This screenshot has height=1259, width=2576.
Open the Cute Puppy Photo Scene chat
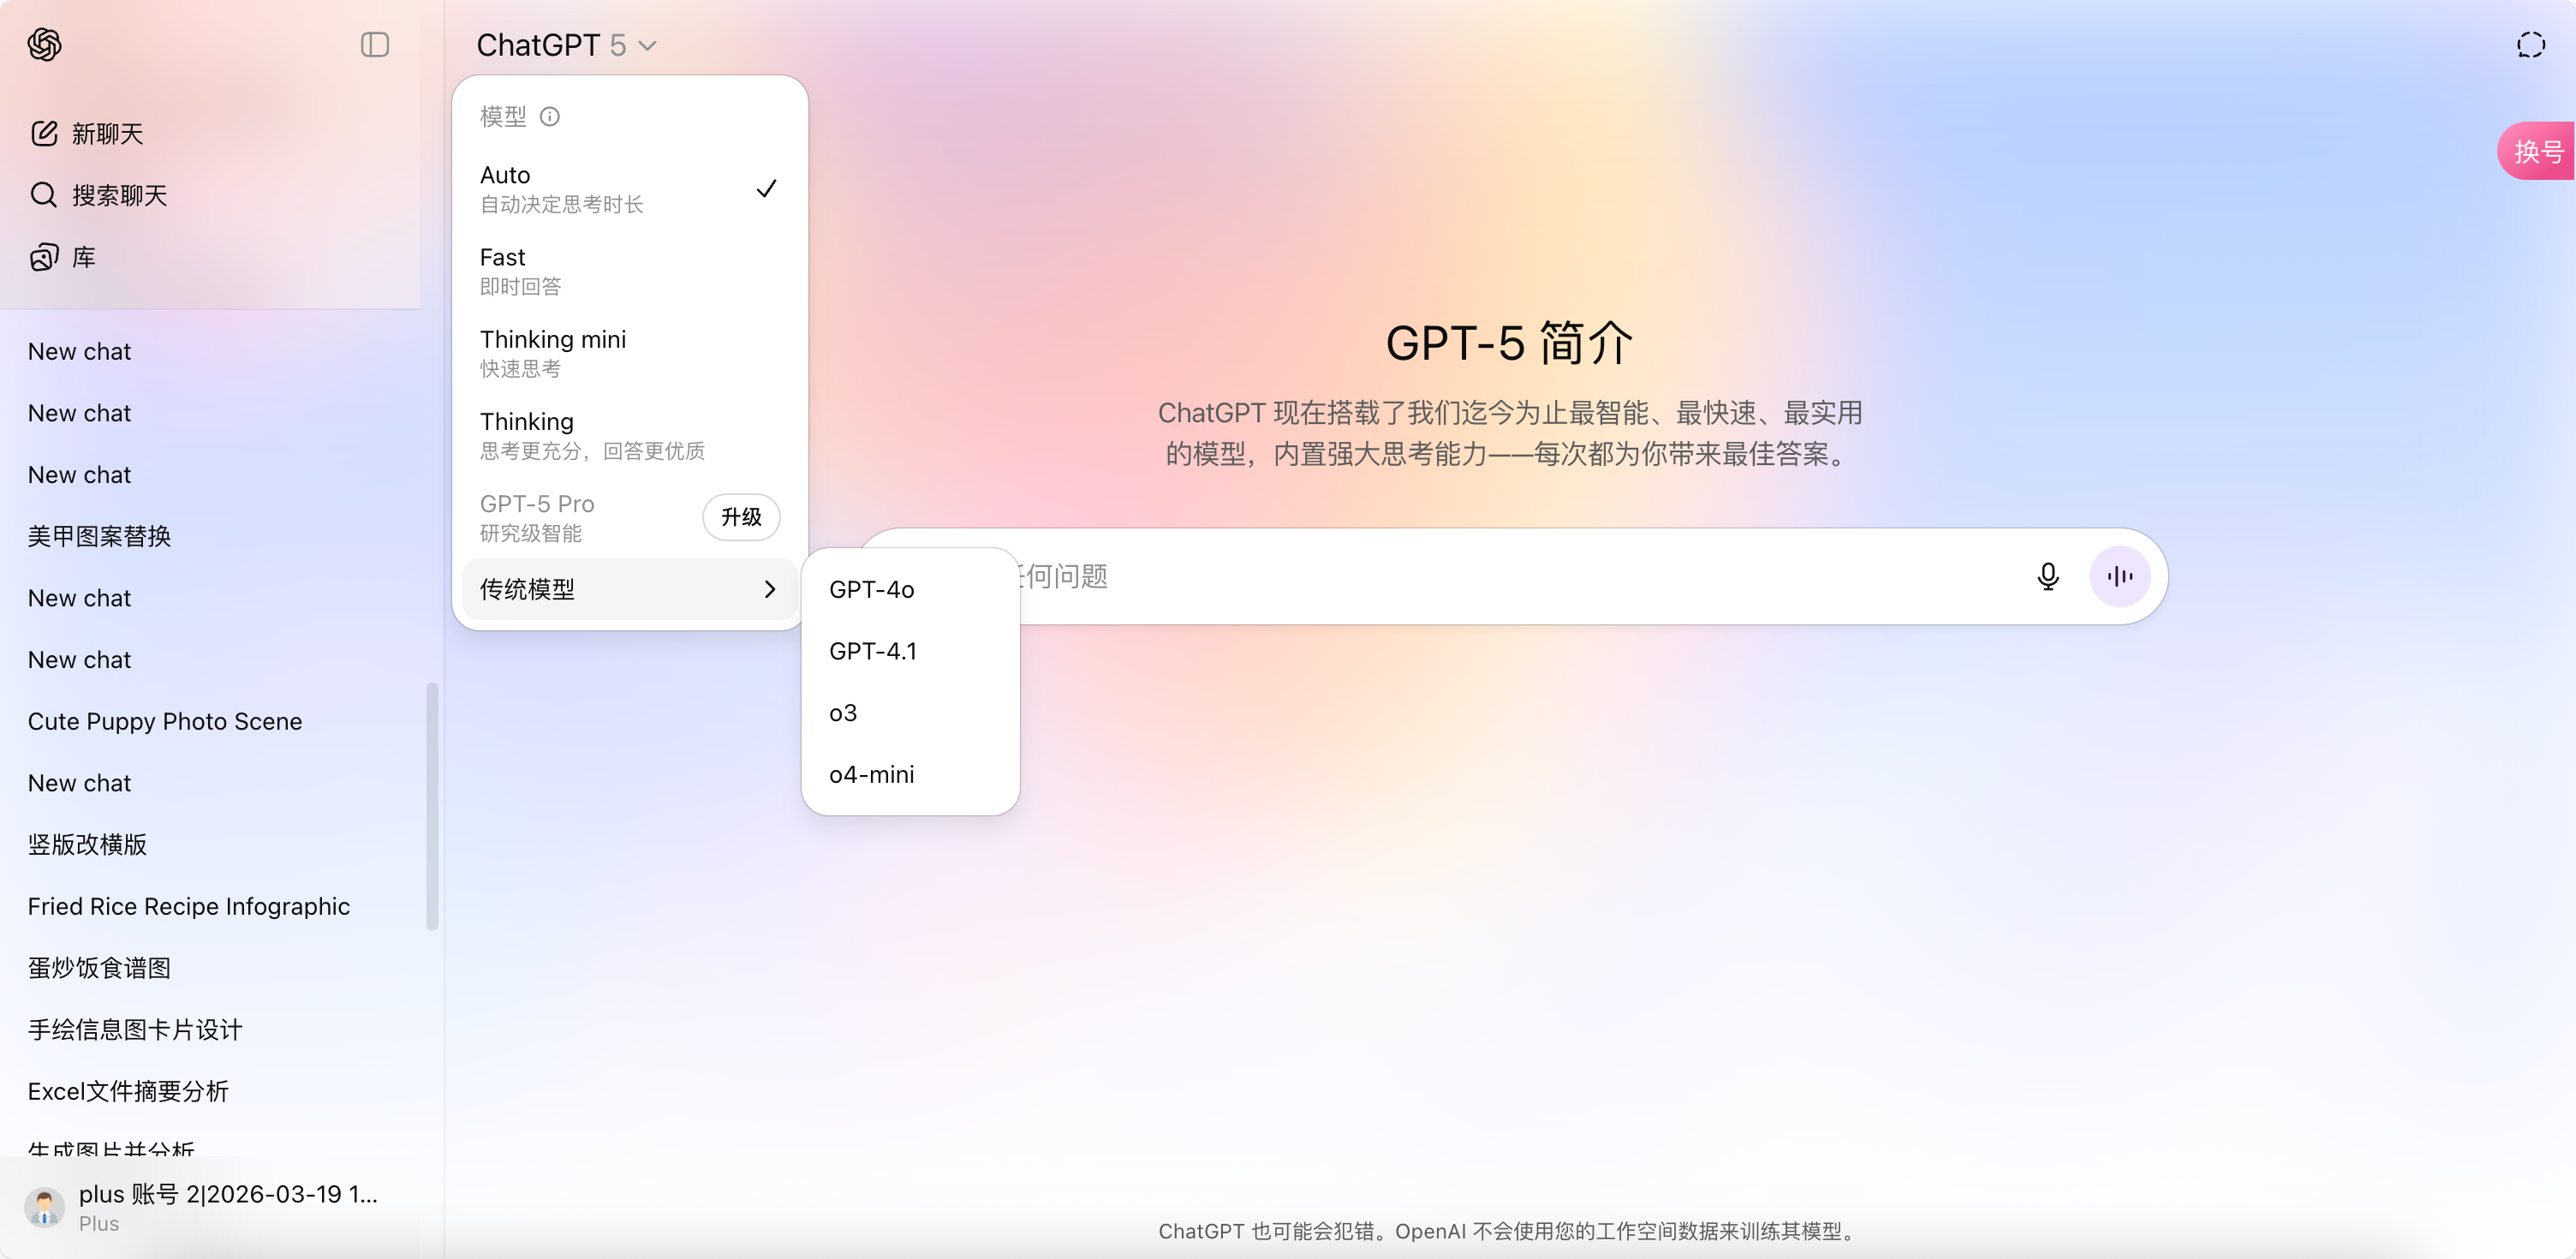click(165, 721)
